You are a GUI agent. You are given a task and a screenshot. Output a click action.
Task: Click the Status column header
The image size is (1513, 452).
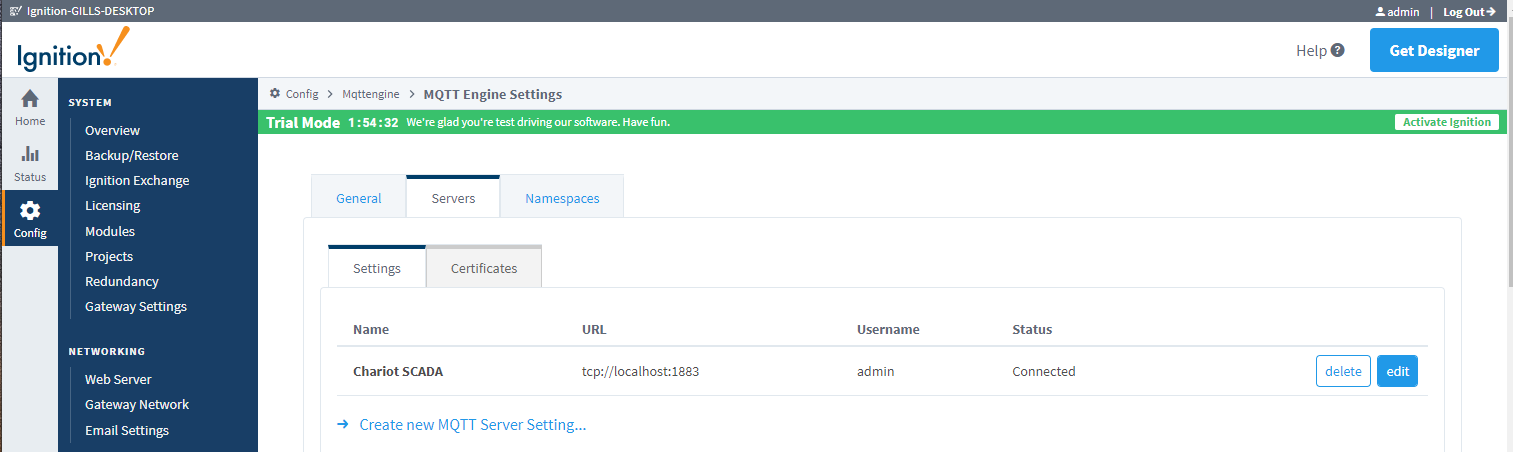point(1032,329)
